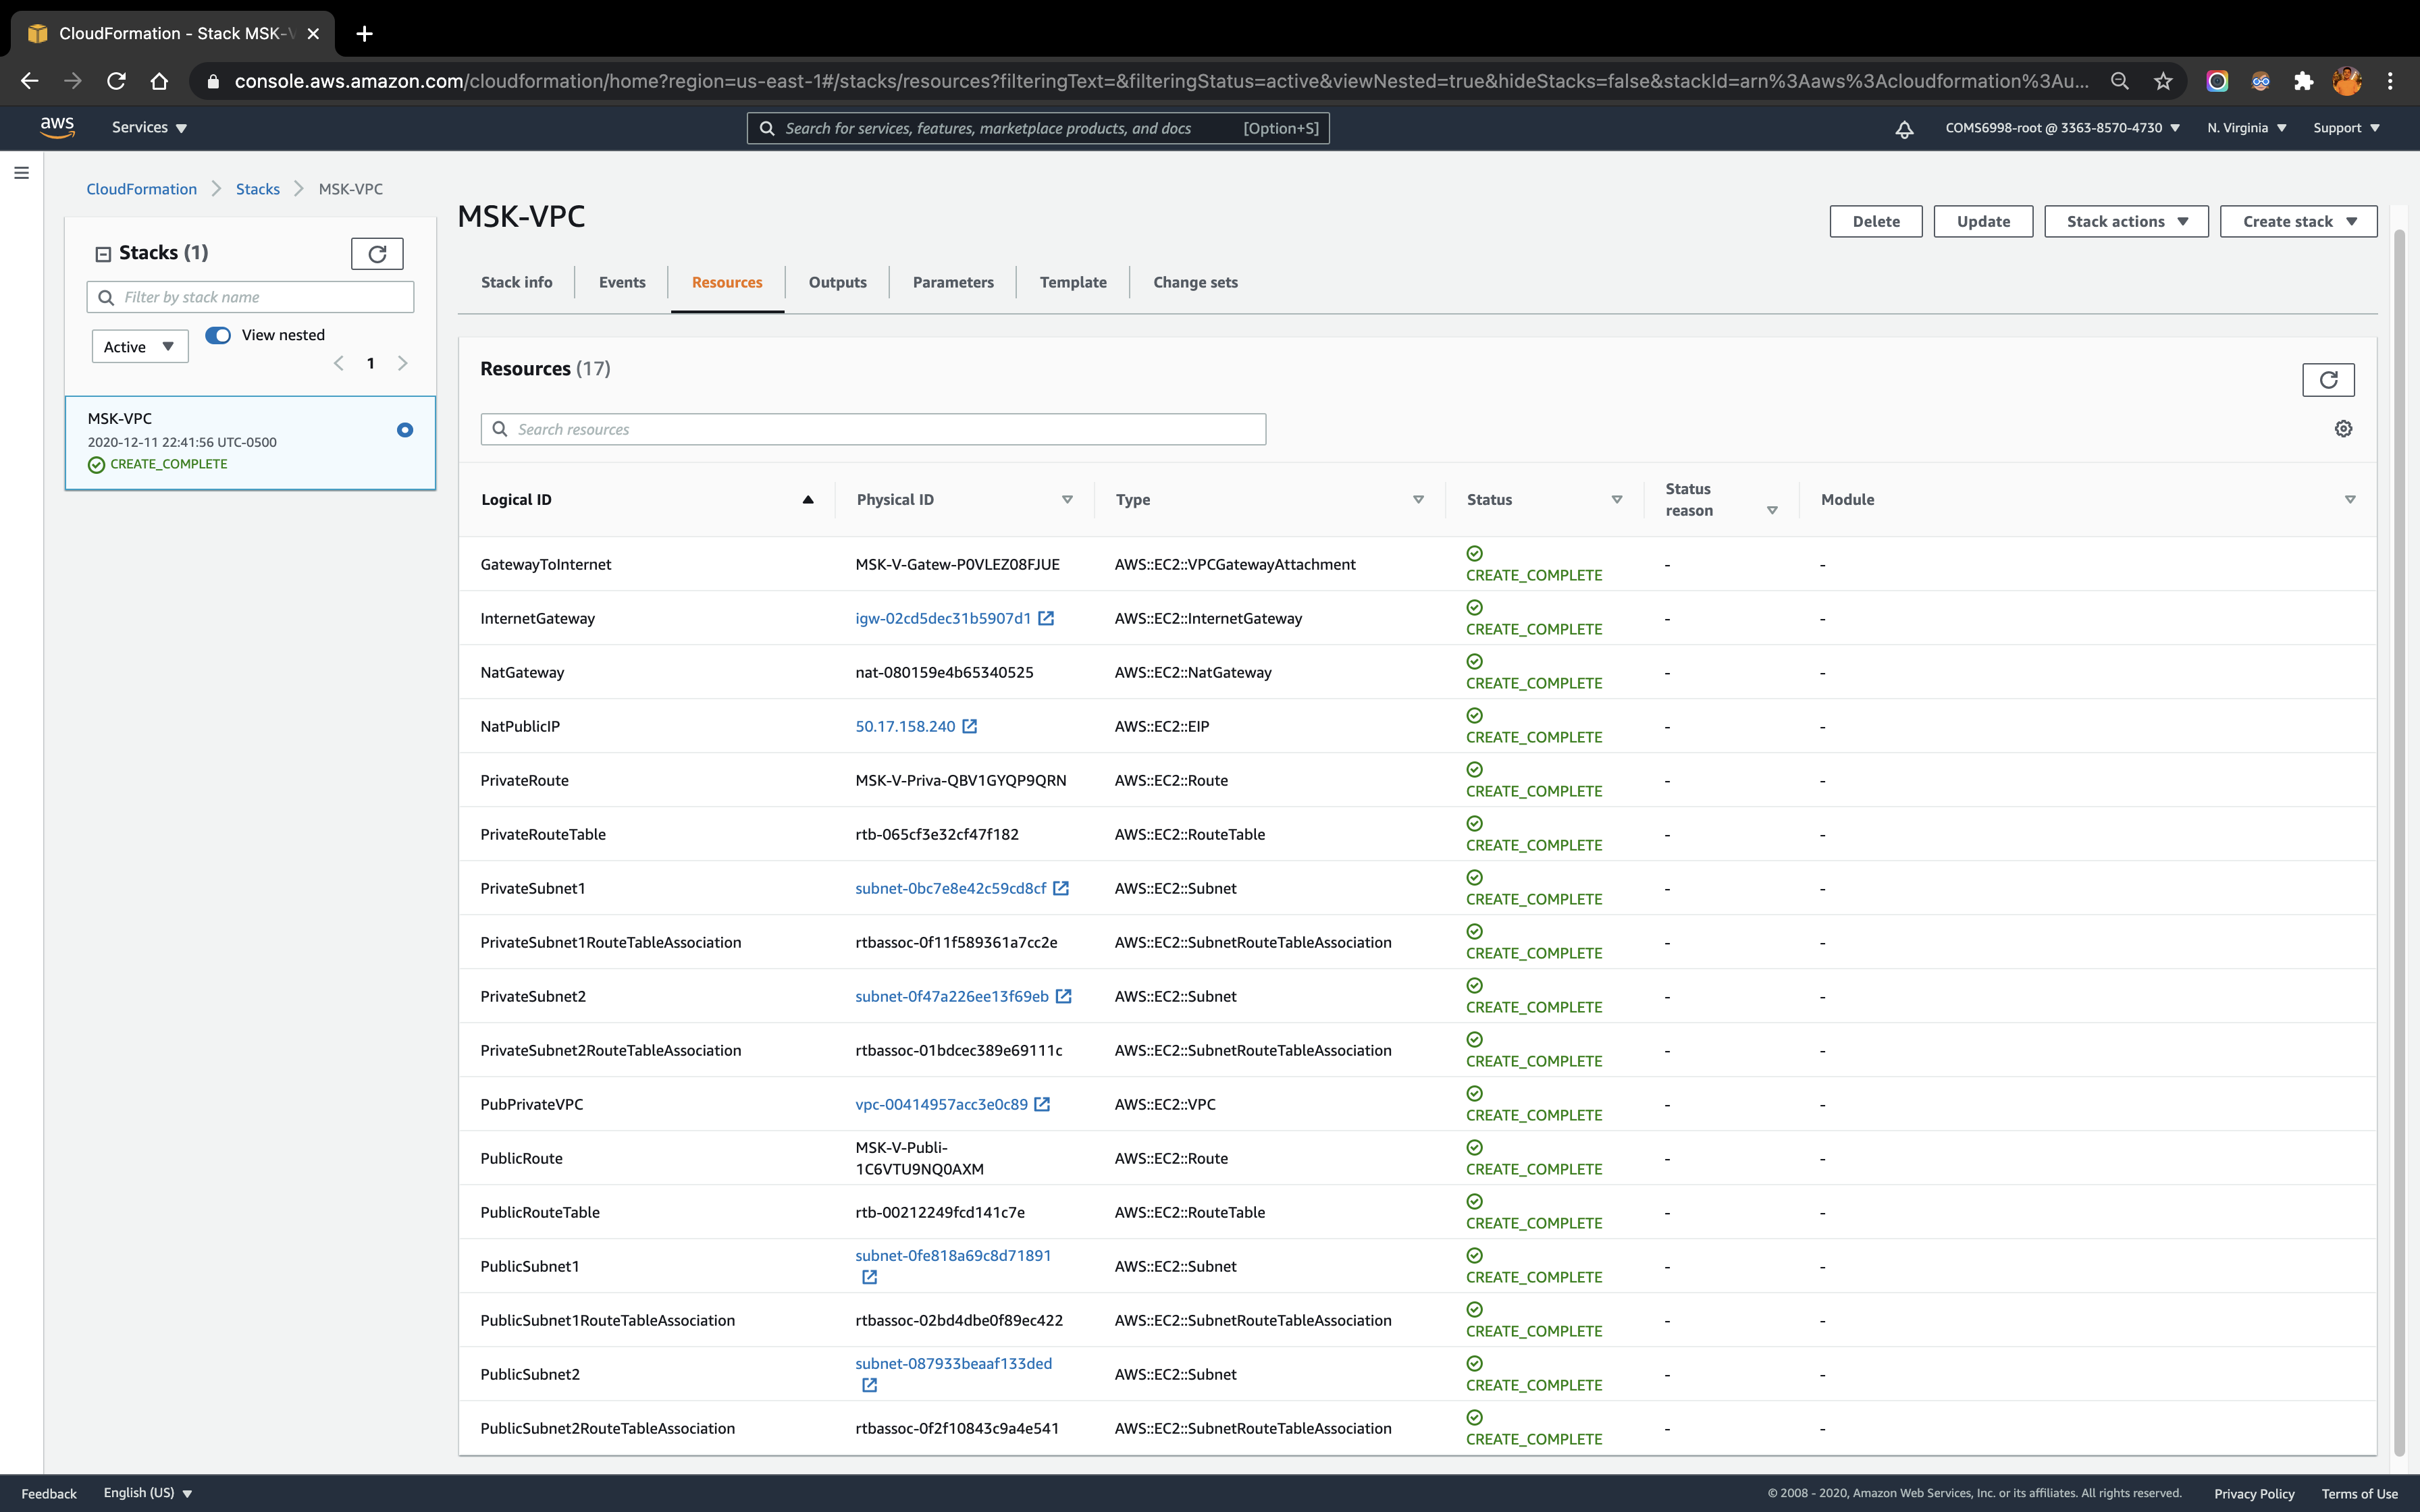Open external link icon for subnet-0fe818a69c8d71891
This screenshot has width=2420, height=1512.
click(x=869, y=1277)
